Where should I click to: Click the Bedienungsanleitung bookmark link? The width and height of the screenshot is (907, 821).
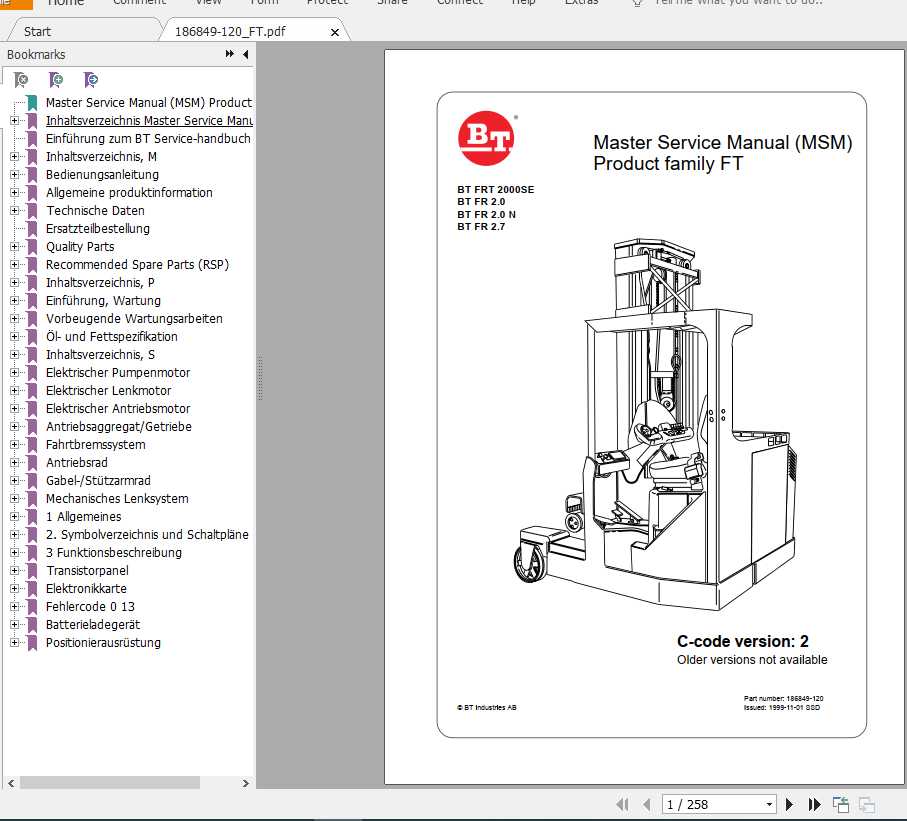105,175
